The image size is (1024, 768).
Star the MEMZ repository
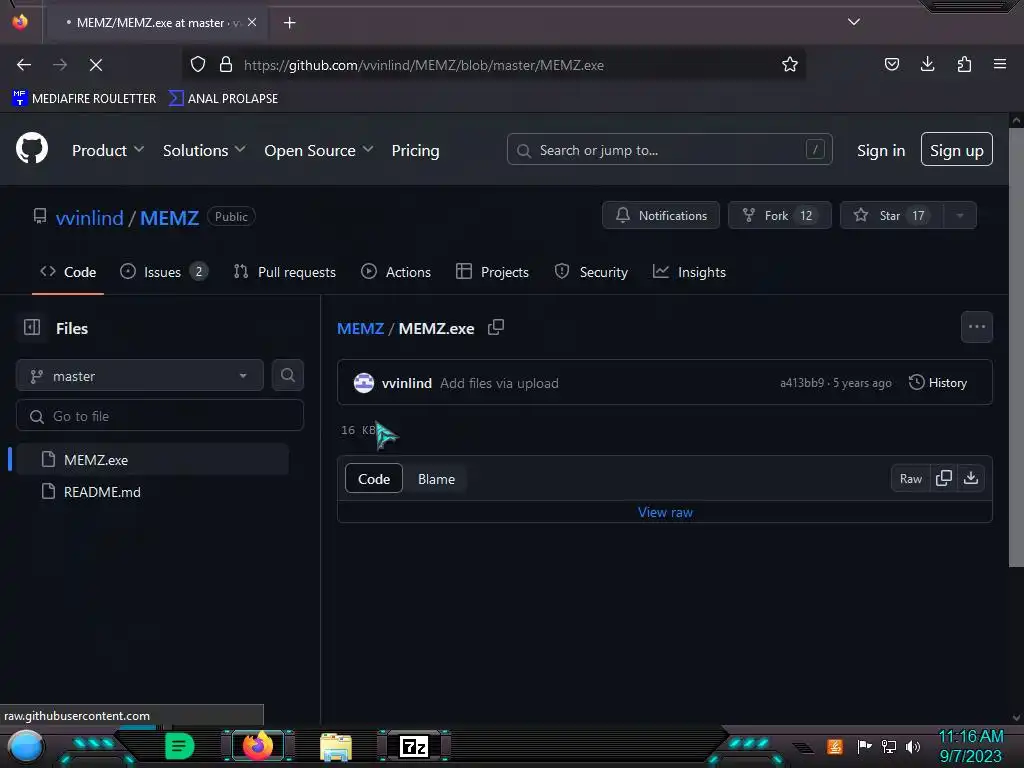(892, 216)
